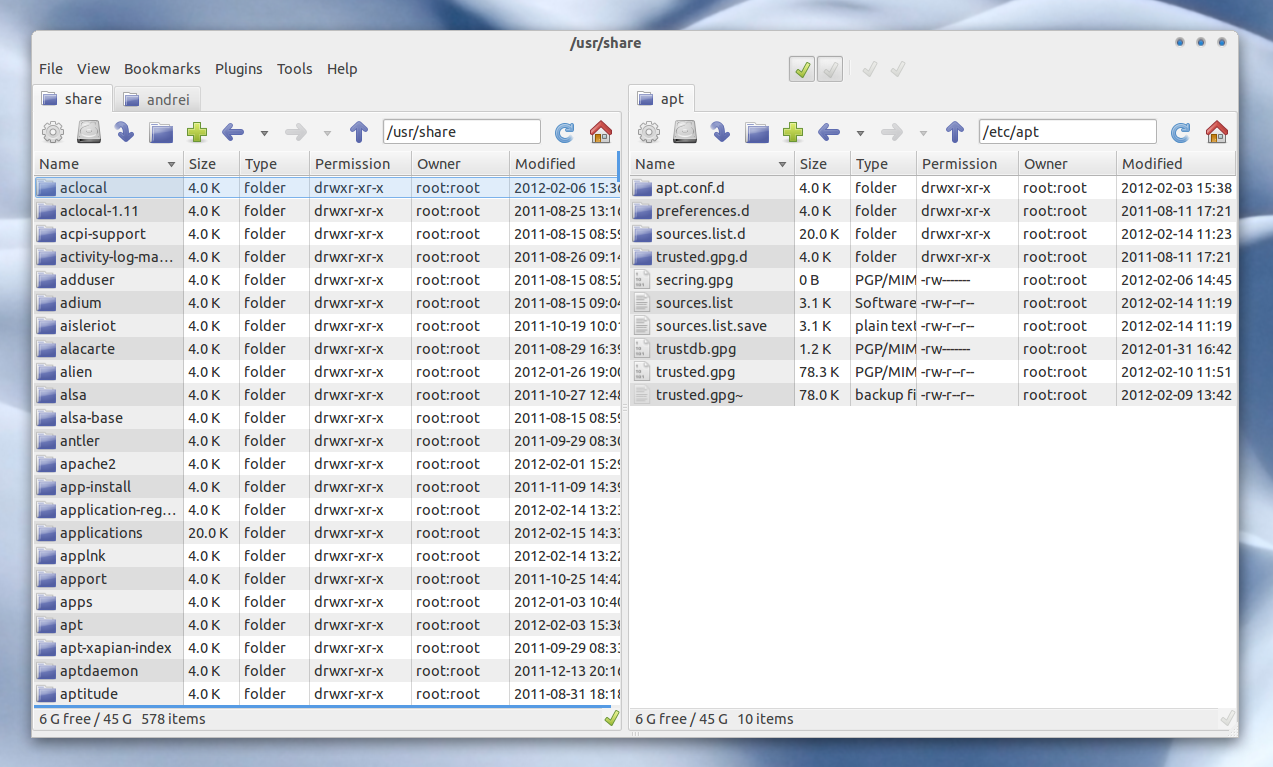Open a new folder with the folder icon
Image resolution: width=1273 pixels, height=767 pixels.
coord(160,131)
